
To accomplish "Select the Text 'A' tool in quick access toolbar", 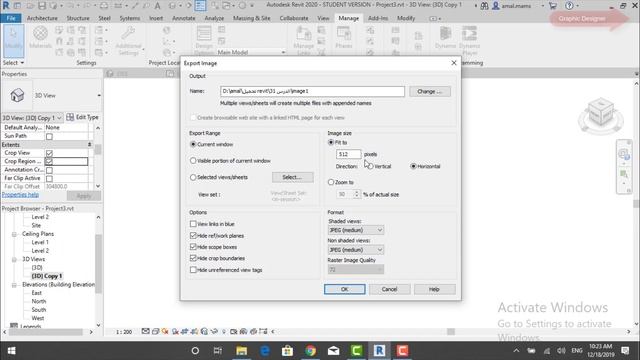I will [158, 6].
